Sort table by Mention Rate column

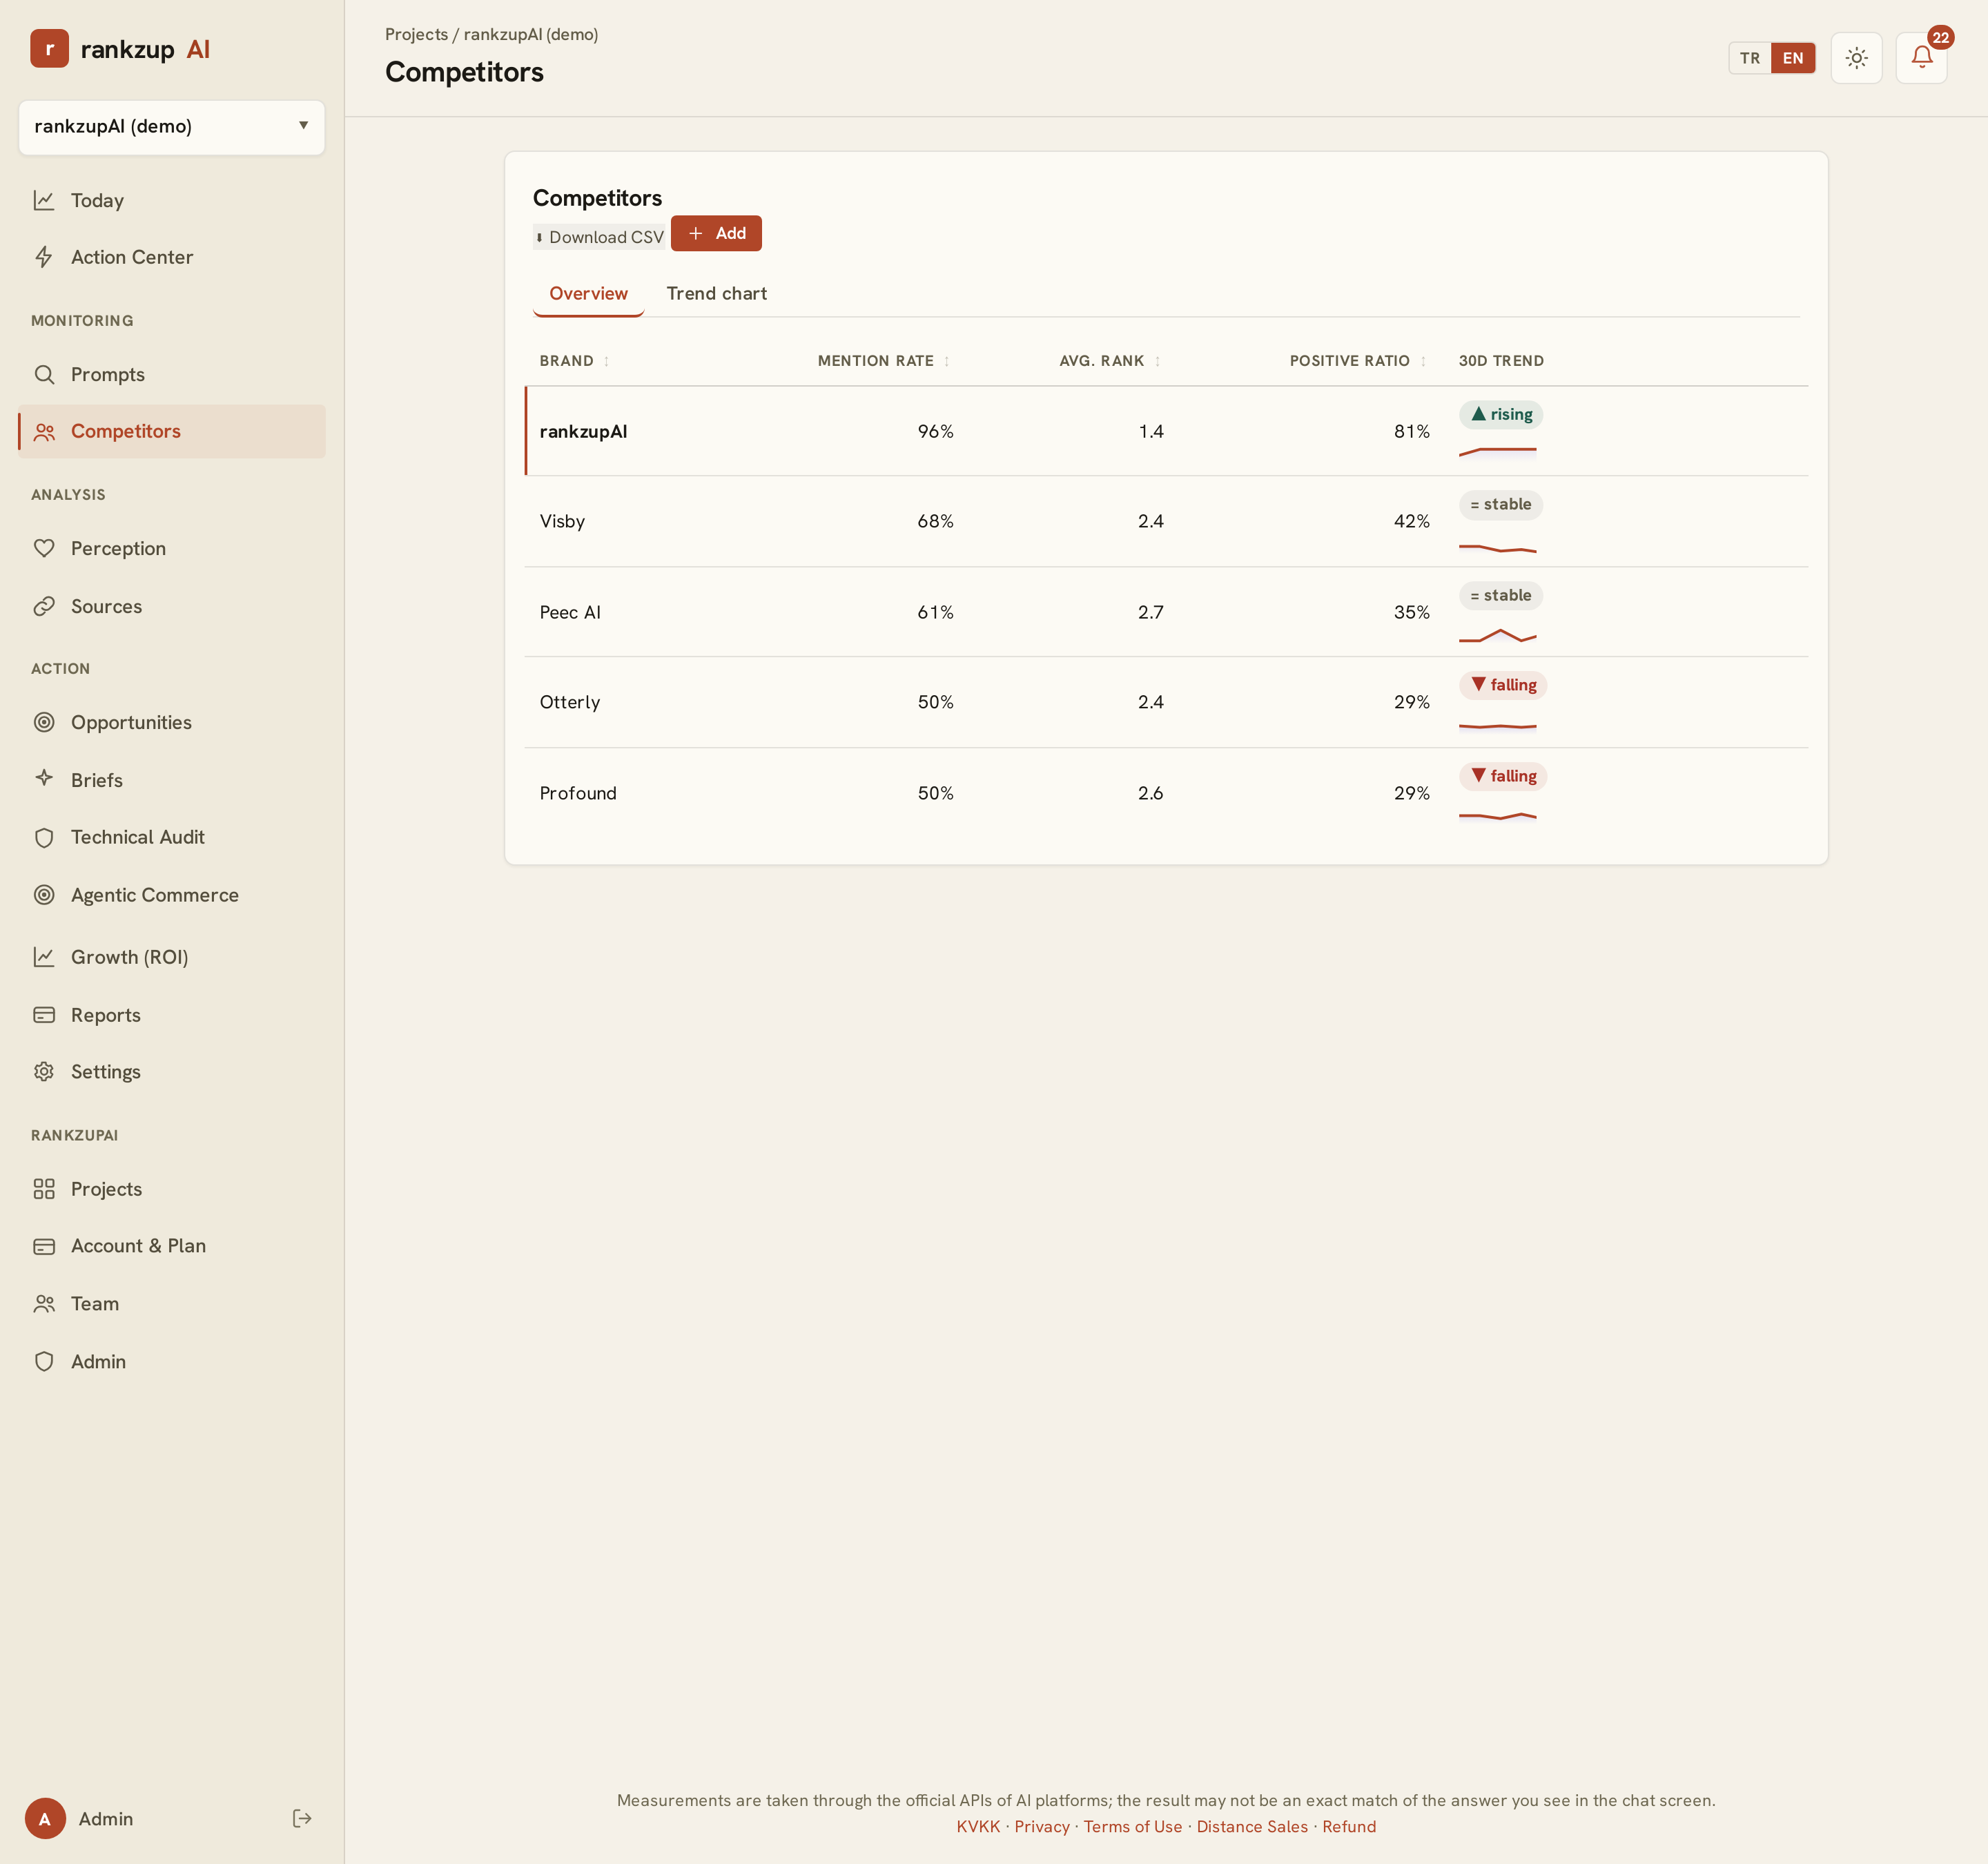(x=884, y=361)
